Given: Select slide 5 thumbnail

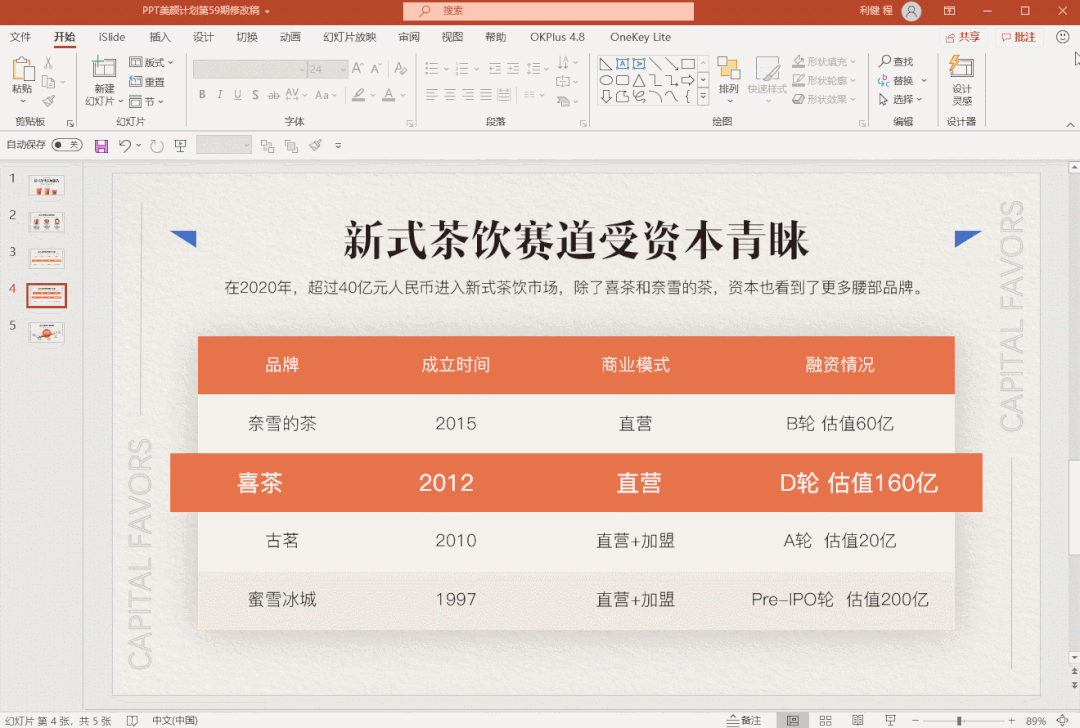Looking at the screenshot, I should click(x=47, y=333).
